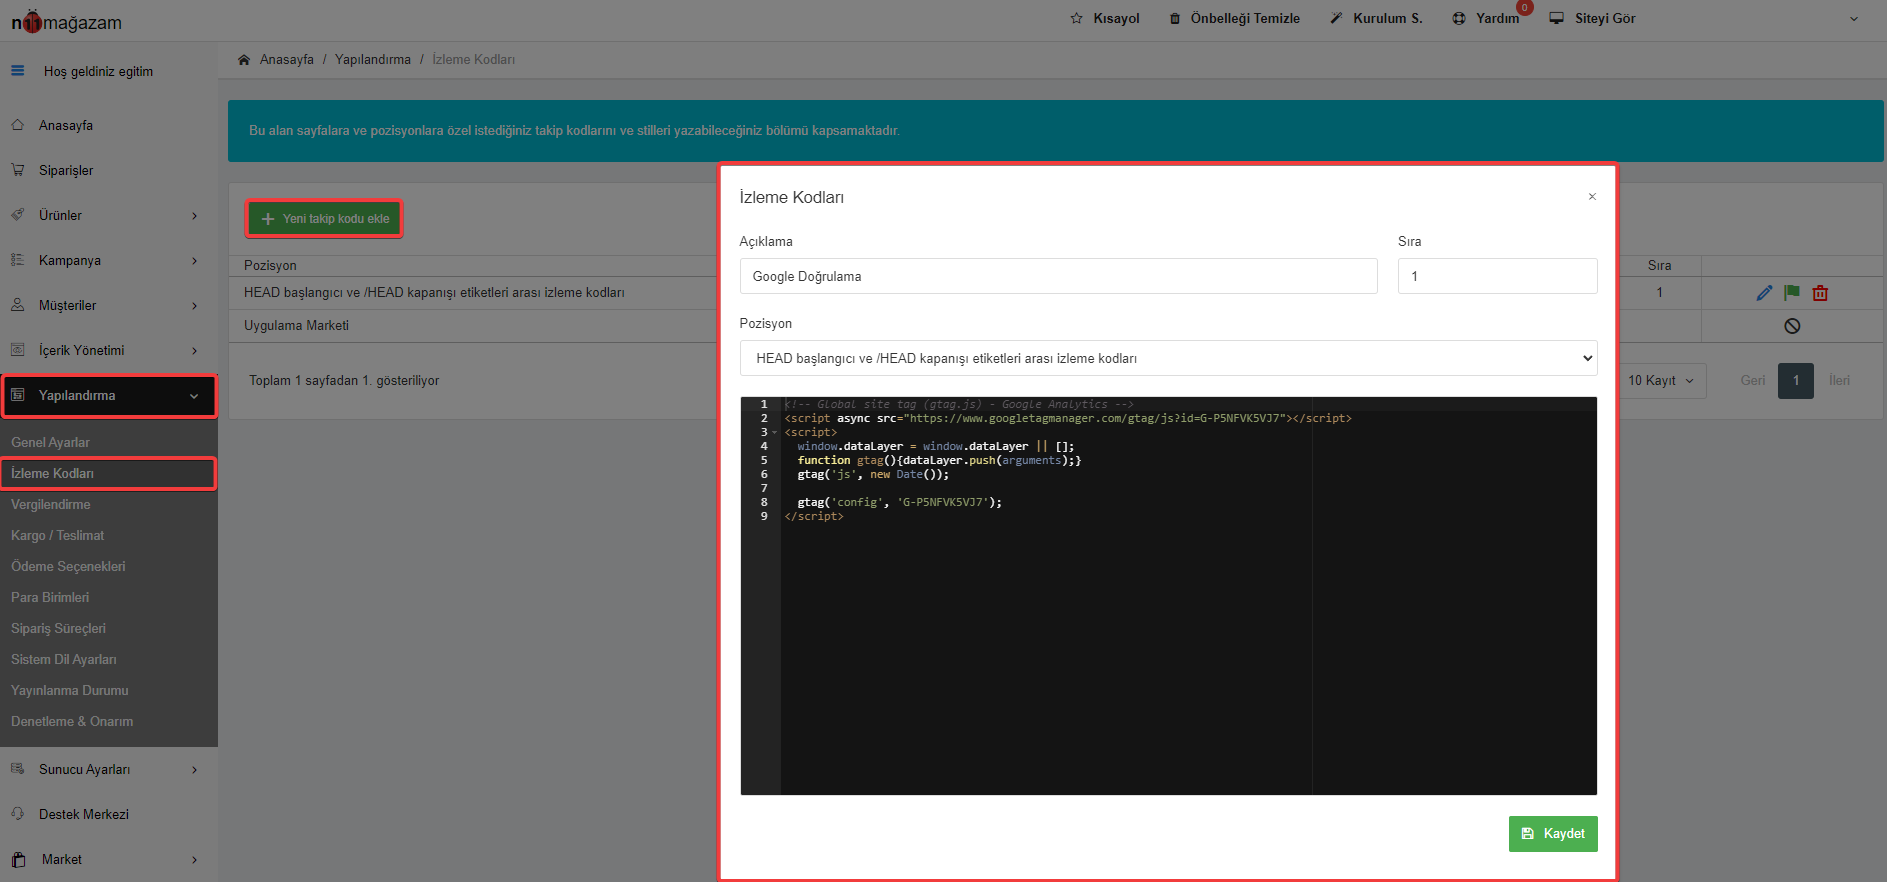Click İleri pagination button

(x=1839, y=381)
